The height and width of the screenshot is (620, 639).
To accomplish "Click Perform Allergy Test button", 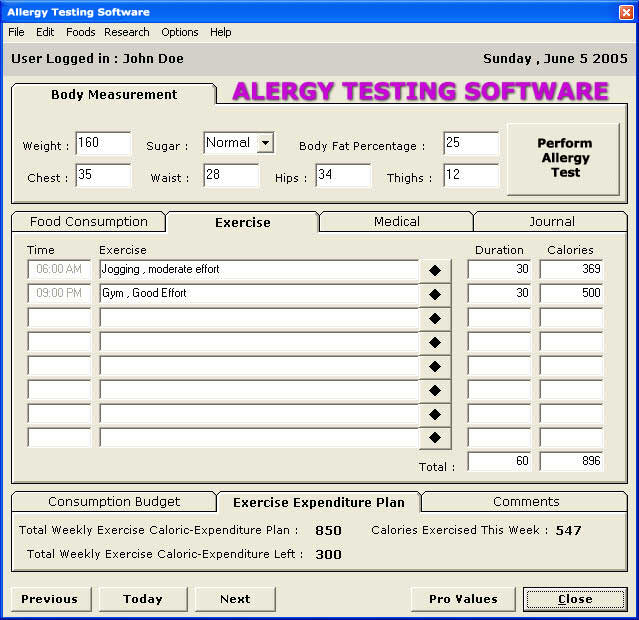I will click(x=564, y=158).
